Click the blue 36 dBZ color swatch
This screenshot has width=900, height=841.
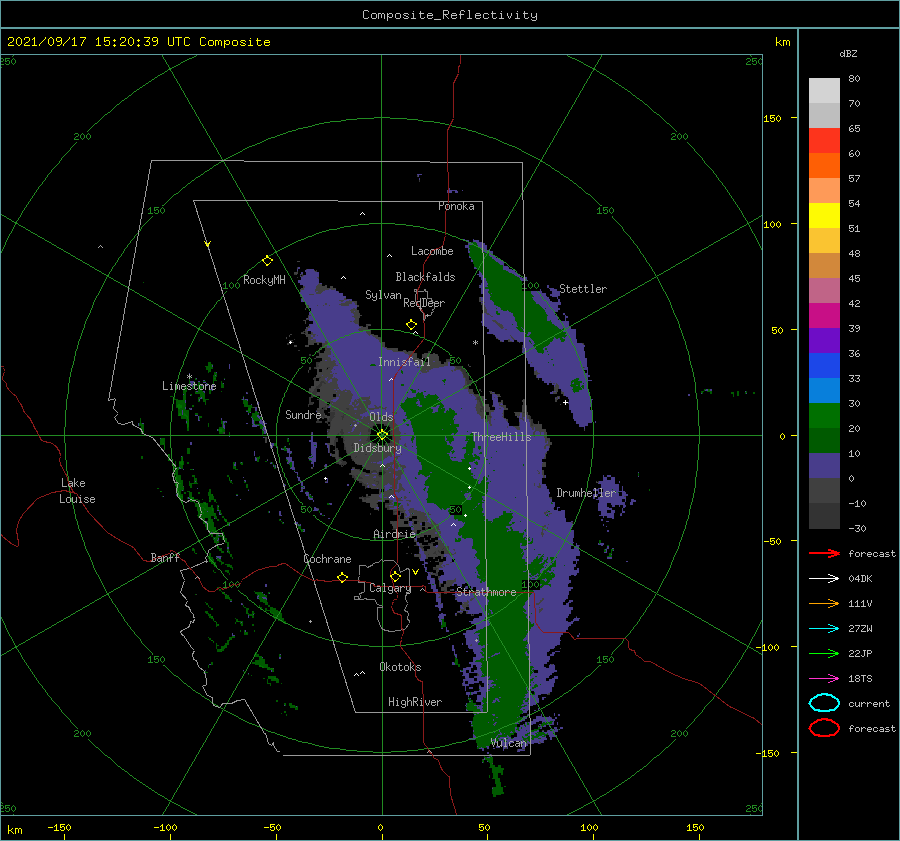click(824, 366)
